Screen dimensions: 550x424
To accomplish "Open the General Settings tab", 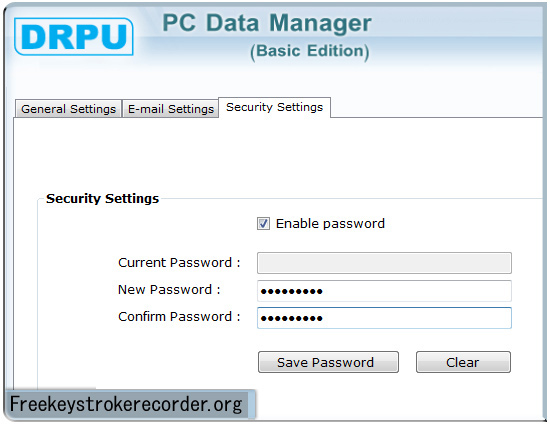I will (68, 109).
